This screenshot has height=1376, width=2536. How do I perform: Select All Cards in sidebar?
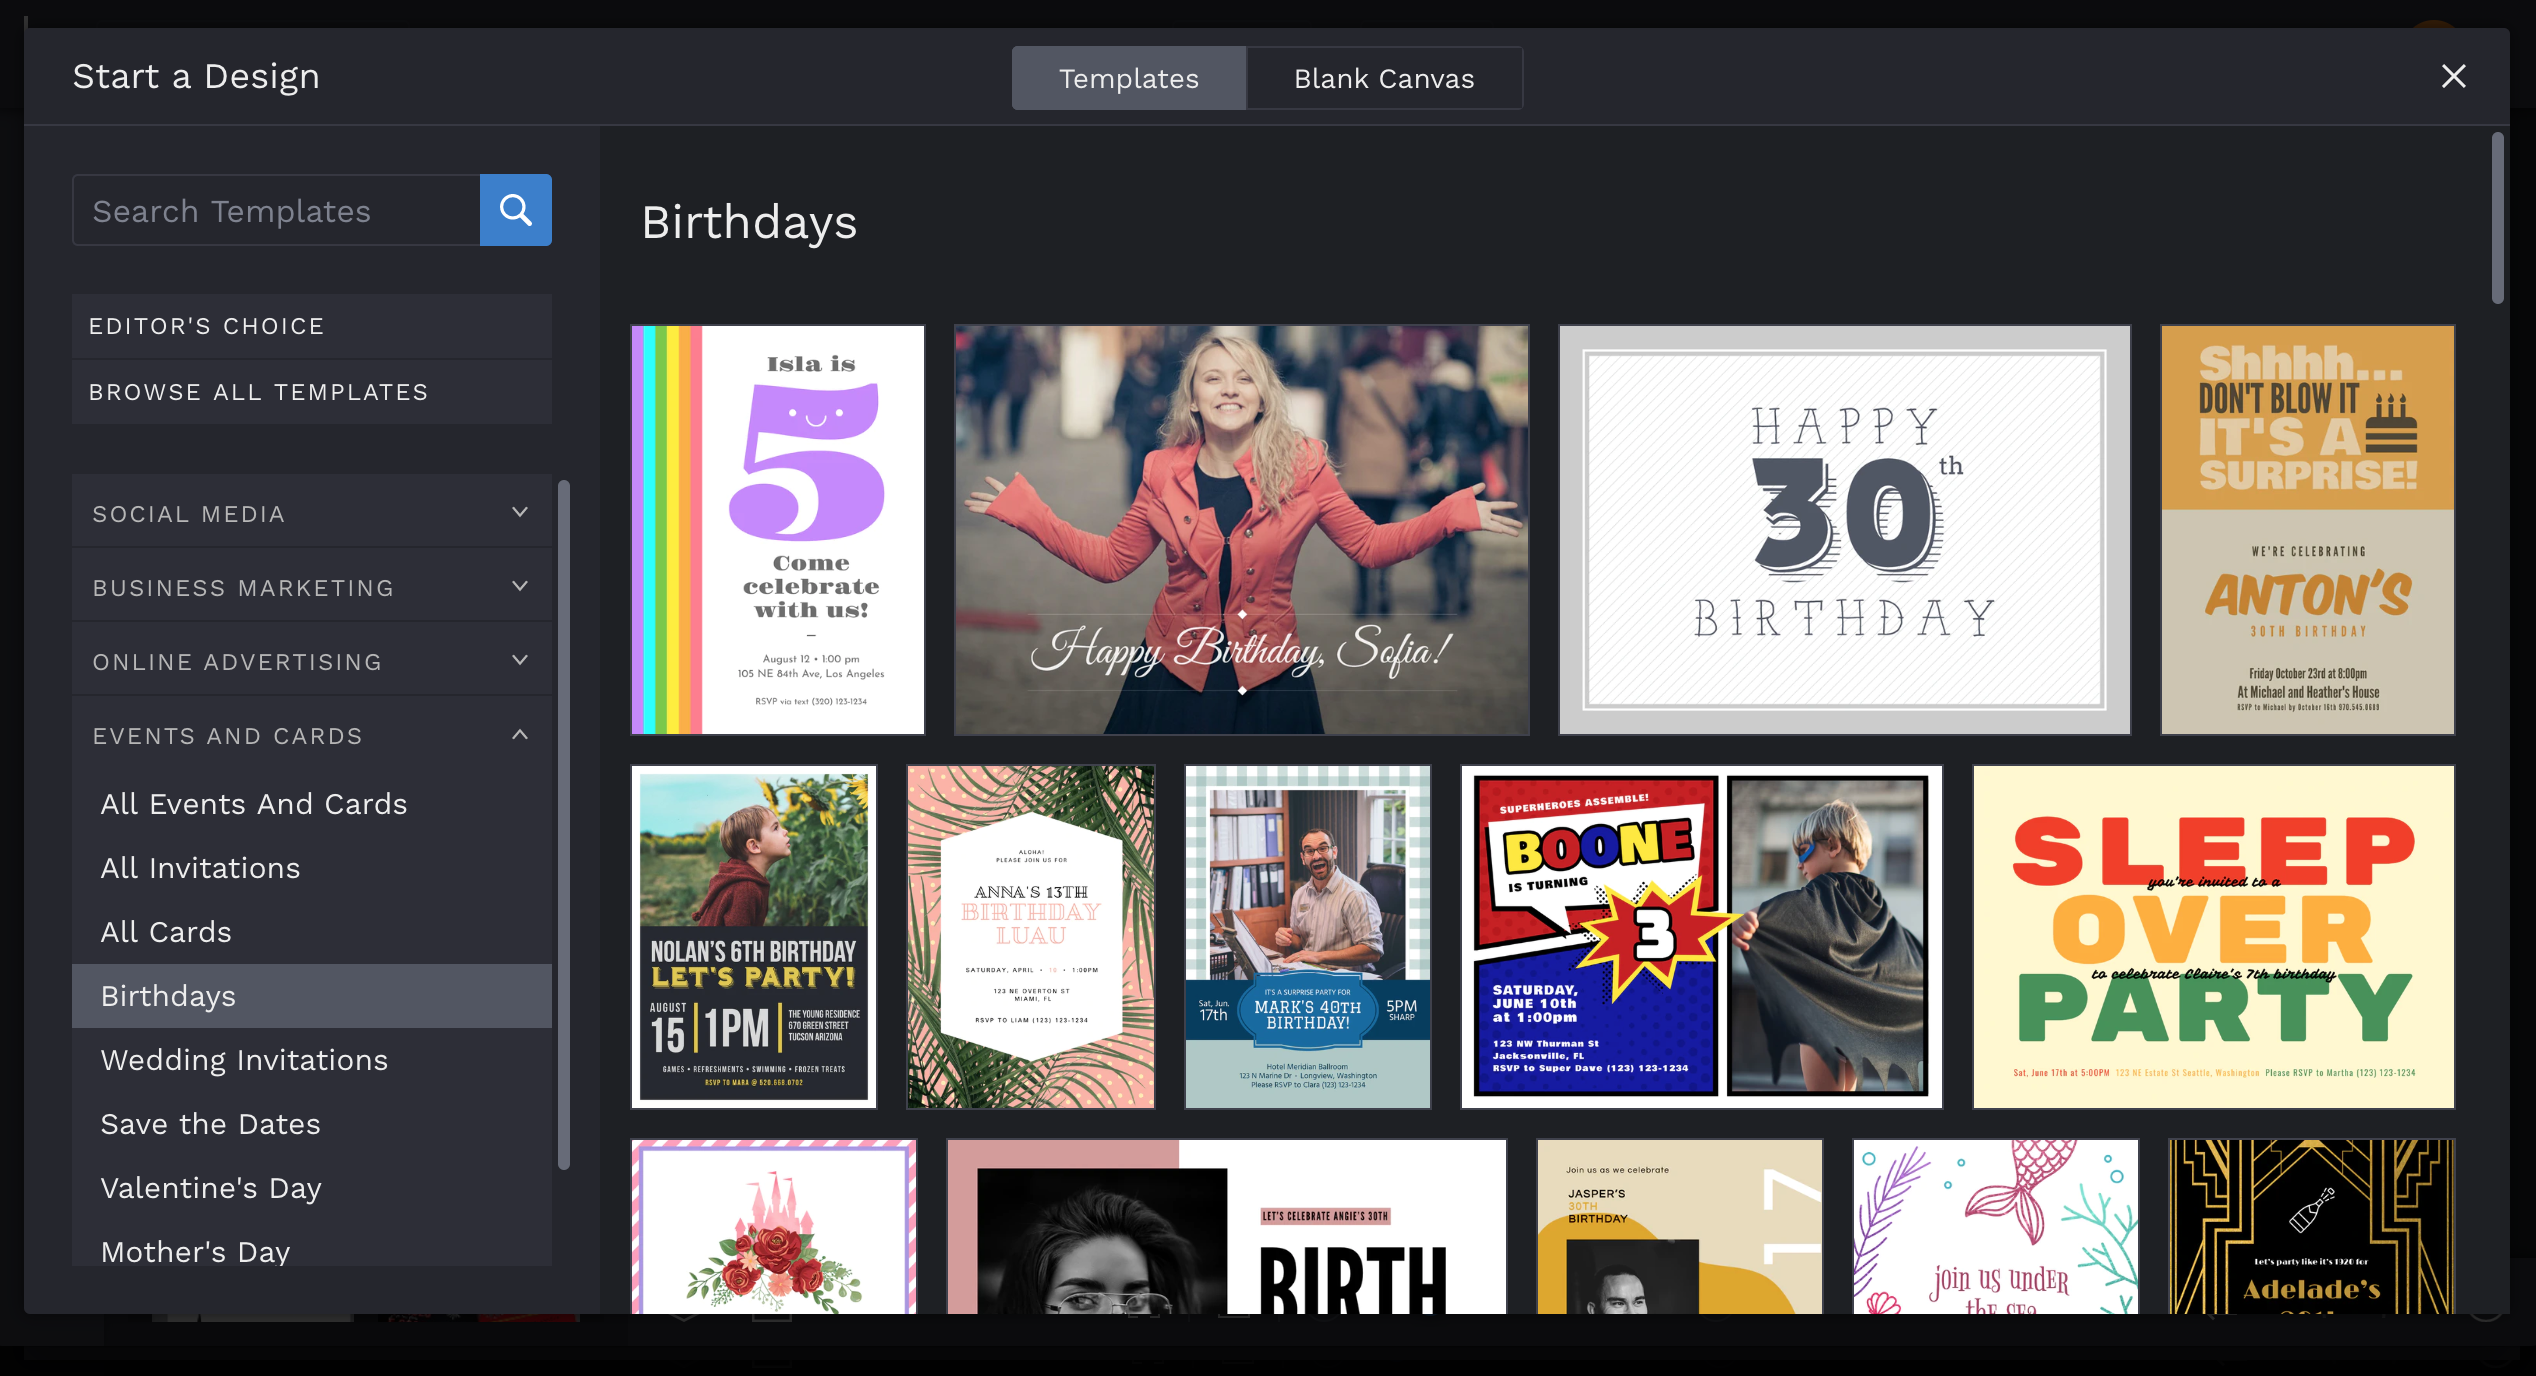[x=312, y=932]
